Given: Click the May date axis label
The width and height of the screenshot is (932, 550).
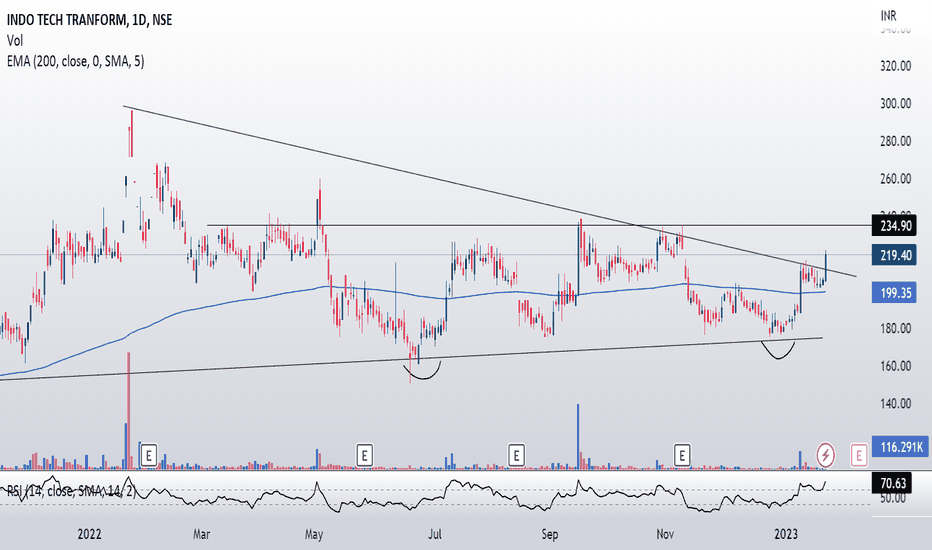Looking at the screenshot, I should click(314, 534).
